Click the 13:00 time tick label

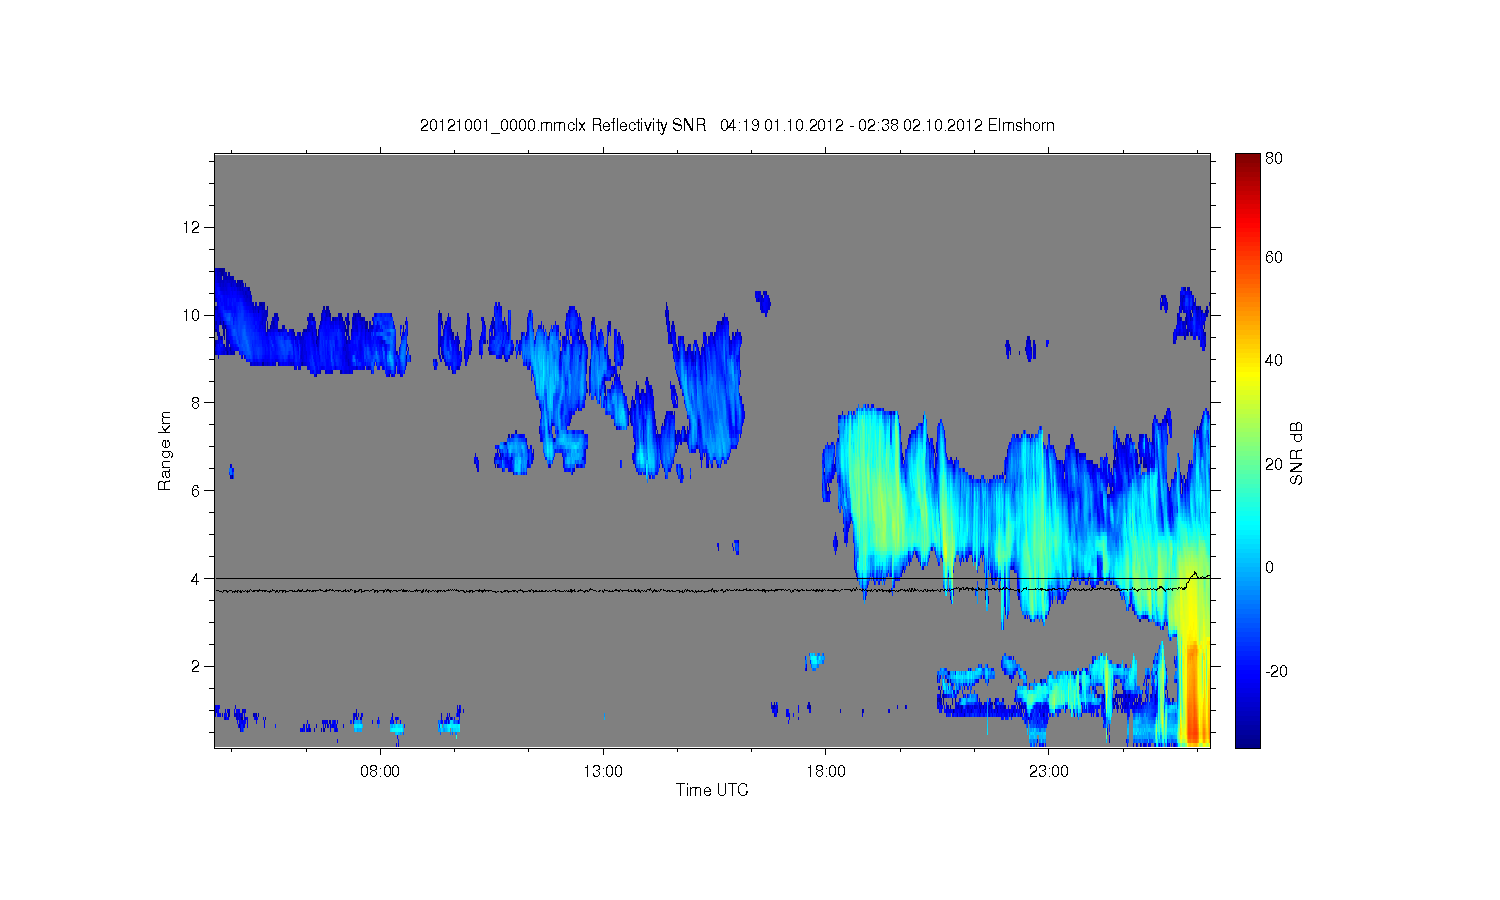point(603,771)
